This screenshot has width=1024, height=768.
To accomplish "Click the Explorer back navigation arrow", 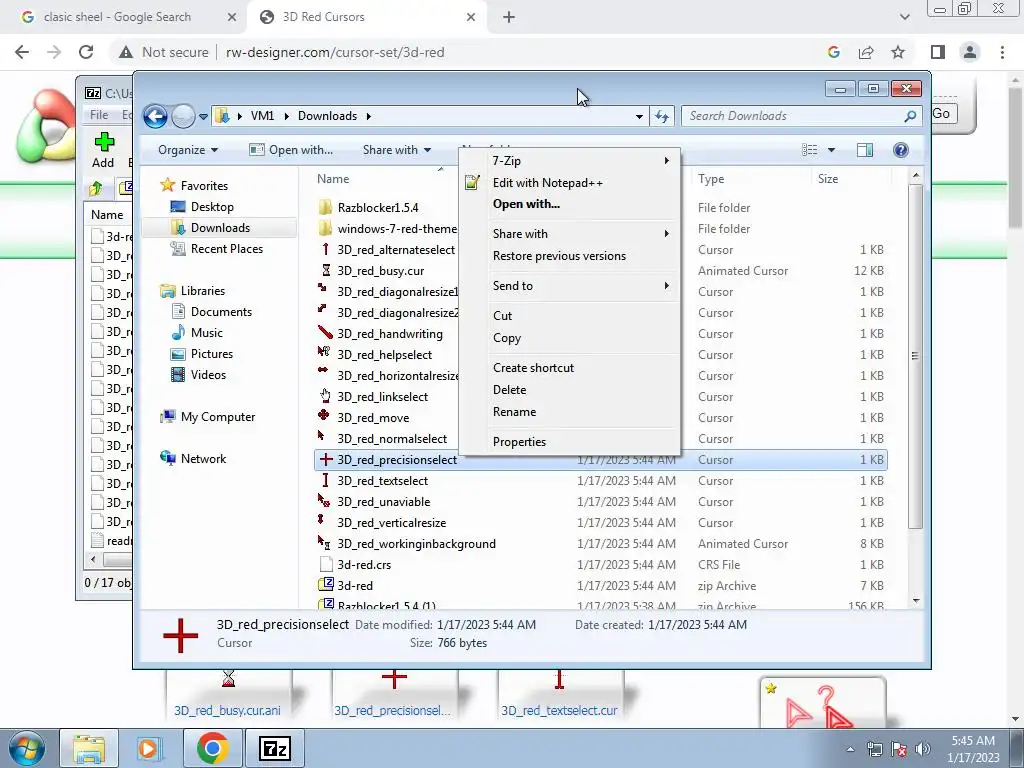I will click(155, 116).
